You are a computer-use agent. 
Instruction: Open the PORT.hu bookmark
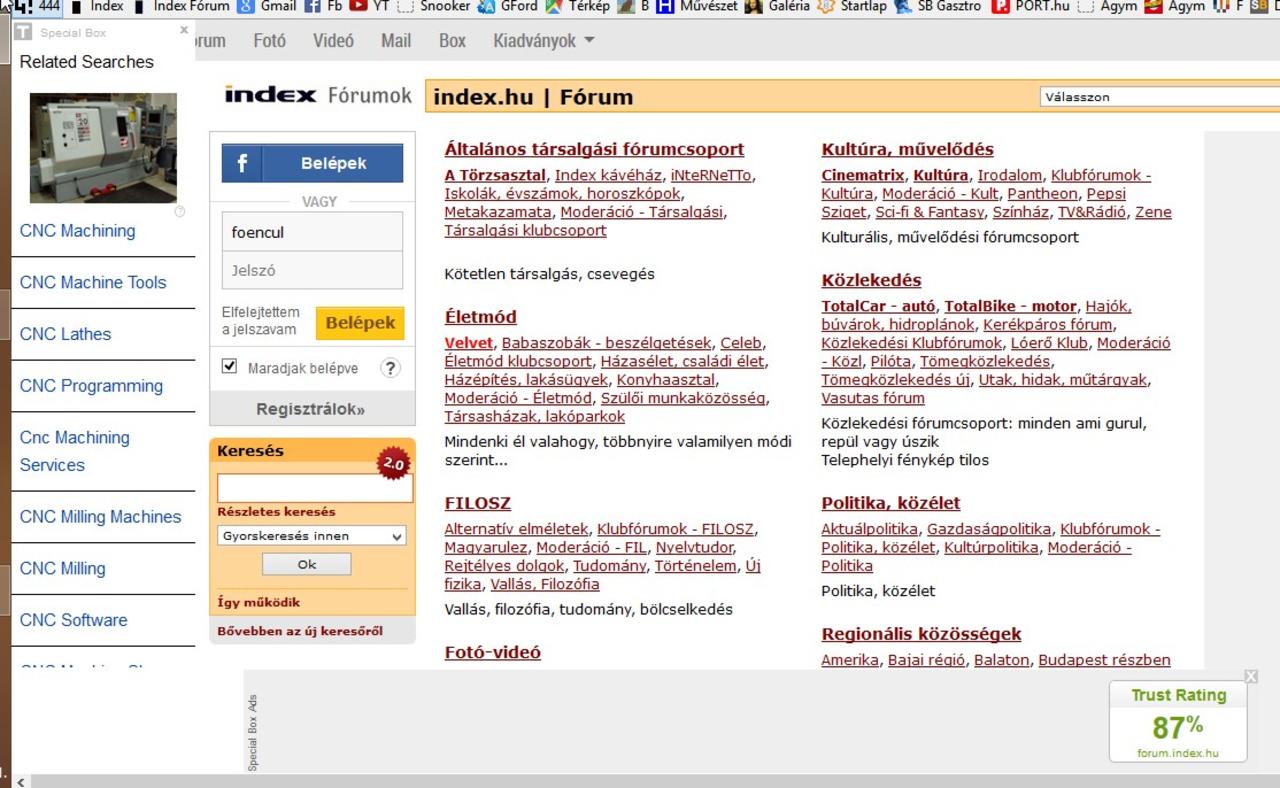1030,6
